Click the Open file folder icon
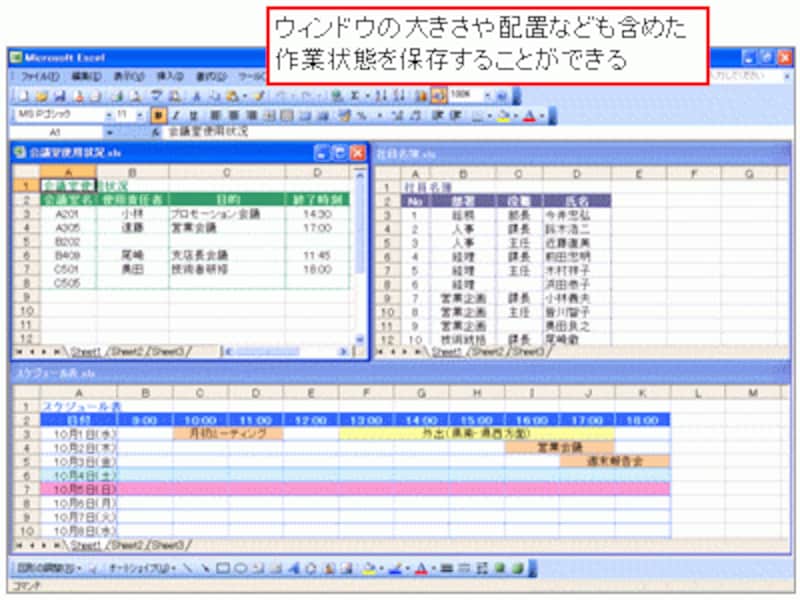Screen dimensions: 800x600 (x=42, y=95)
